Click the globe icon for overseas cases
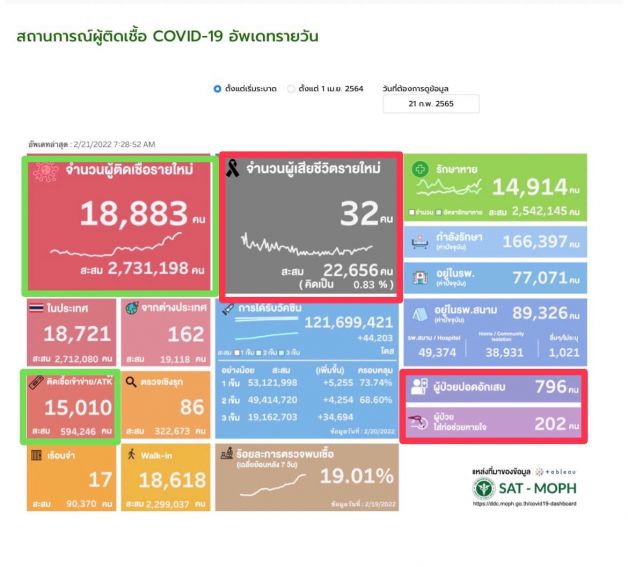This screenshot has height=567, width=628. [132, 309]
